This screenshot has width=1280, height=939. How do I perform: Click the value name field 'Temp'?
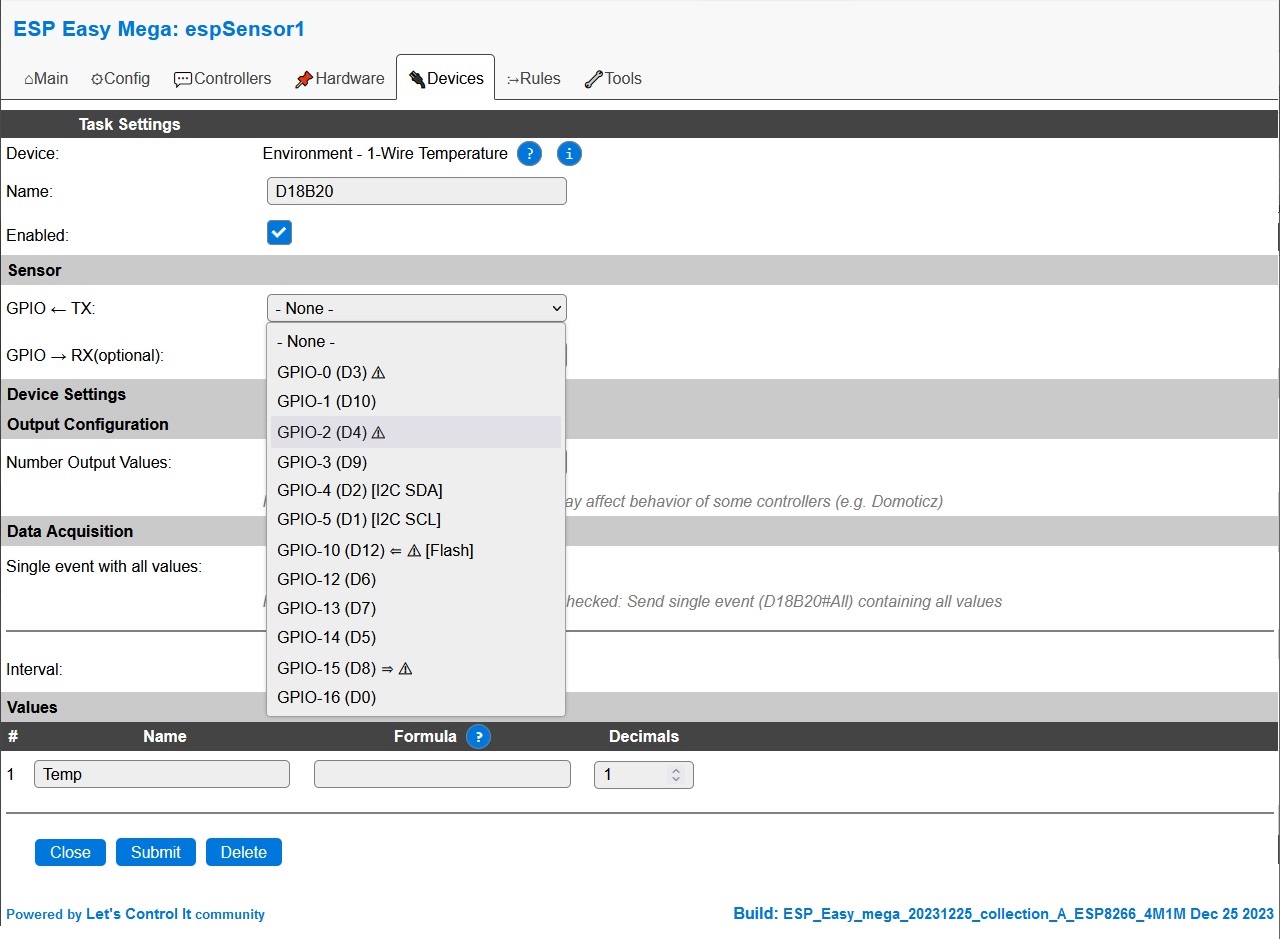[162, 774]
